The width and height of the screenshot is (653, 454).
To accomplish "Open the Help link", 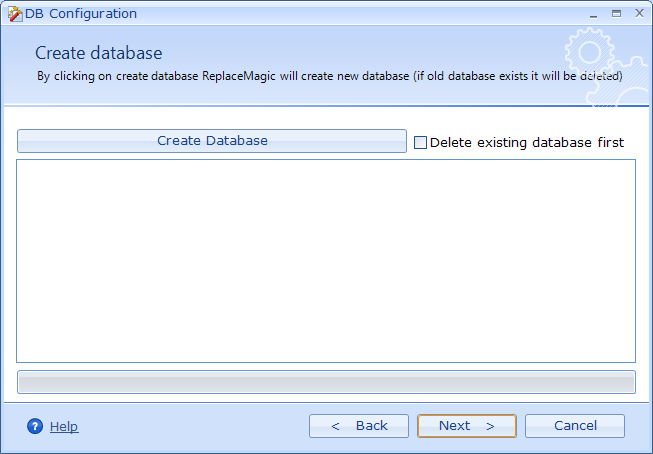I will click(x=63, y=426).
